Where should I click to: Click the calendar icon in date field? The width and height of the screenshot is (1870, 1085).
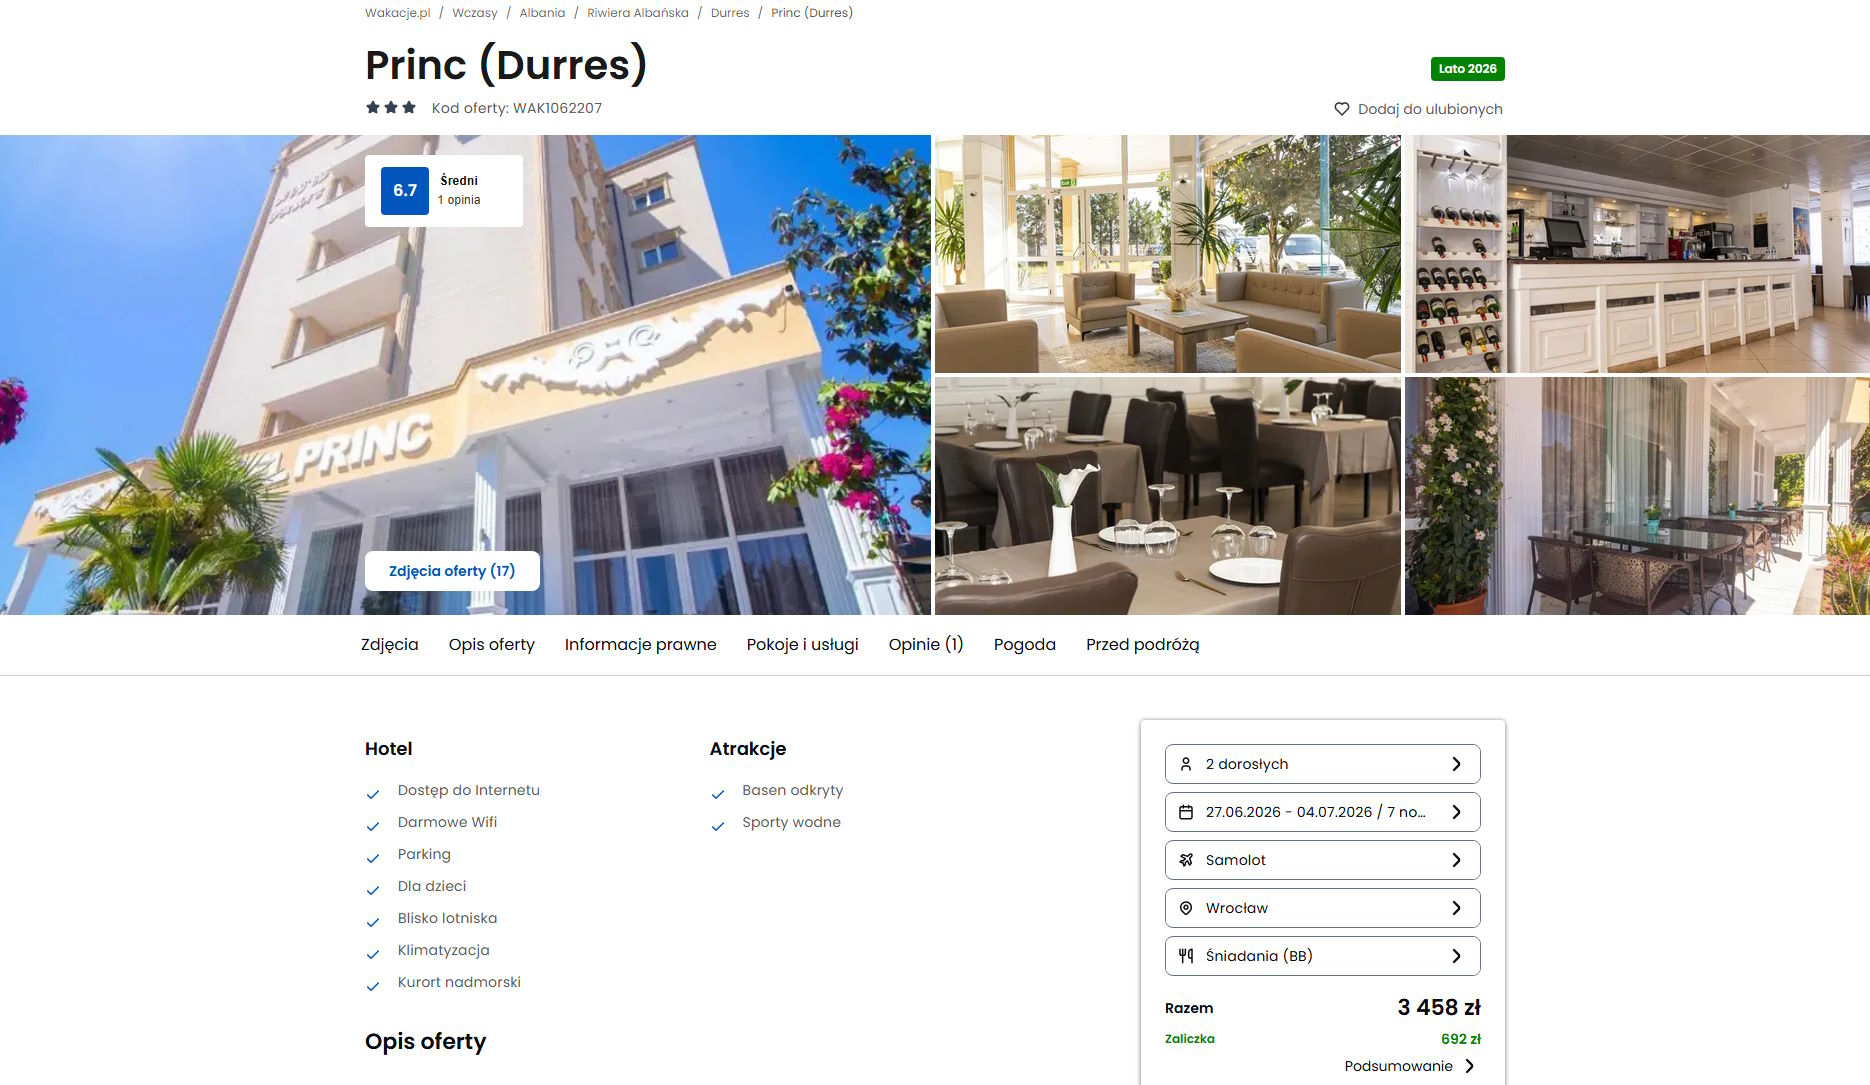pos(1186,812)
